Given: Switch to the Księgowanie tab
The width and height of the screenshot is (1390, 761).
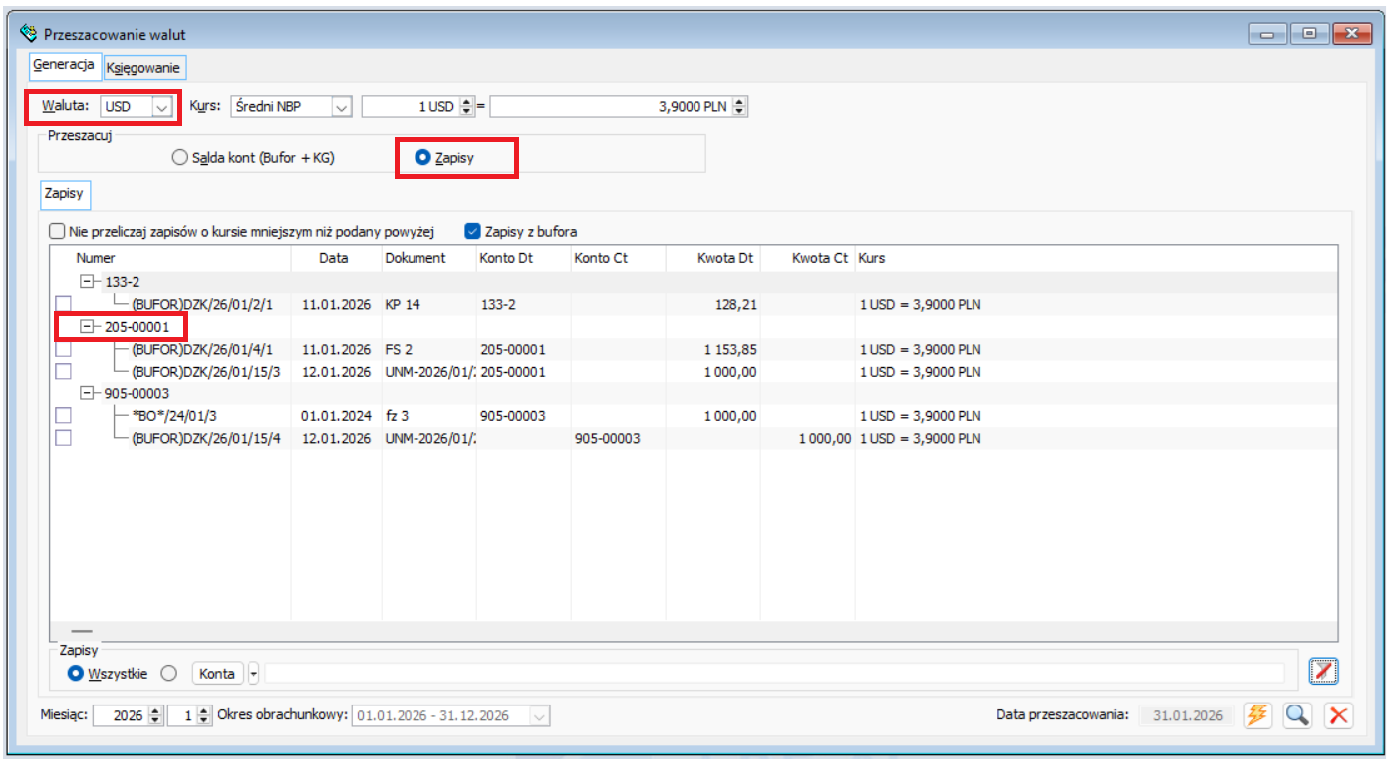Looking at the screenshot, I should (x=143, y=68).
